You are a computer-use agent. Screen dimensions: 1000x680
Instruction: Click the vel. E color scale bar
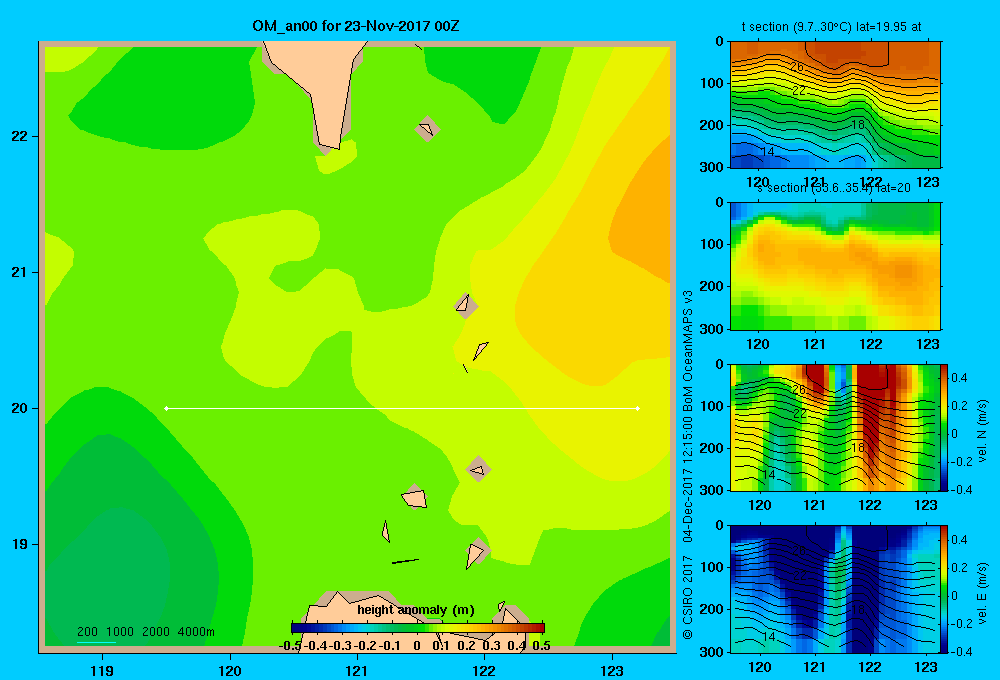945,589
